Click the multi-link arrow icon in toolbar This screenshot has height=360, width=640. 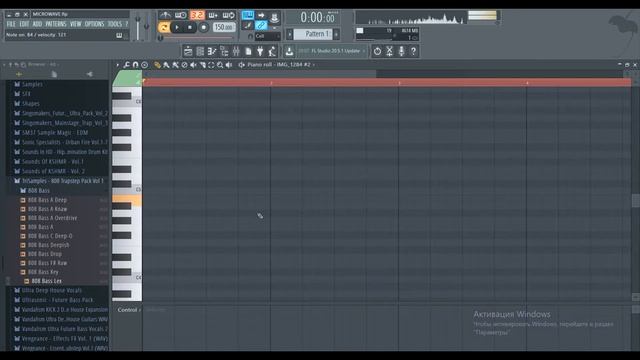point(261,16)
